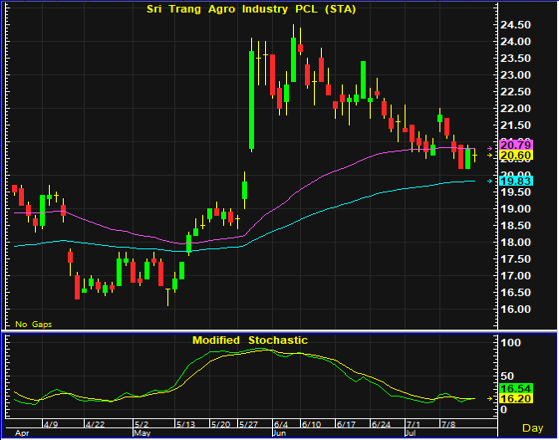This screenshot has width=559, height=440.
Task: Click the Apr month label
Action: (22, 433)
